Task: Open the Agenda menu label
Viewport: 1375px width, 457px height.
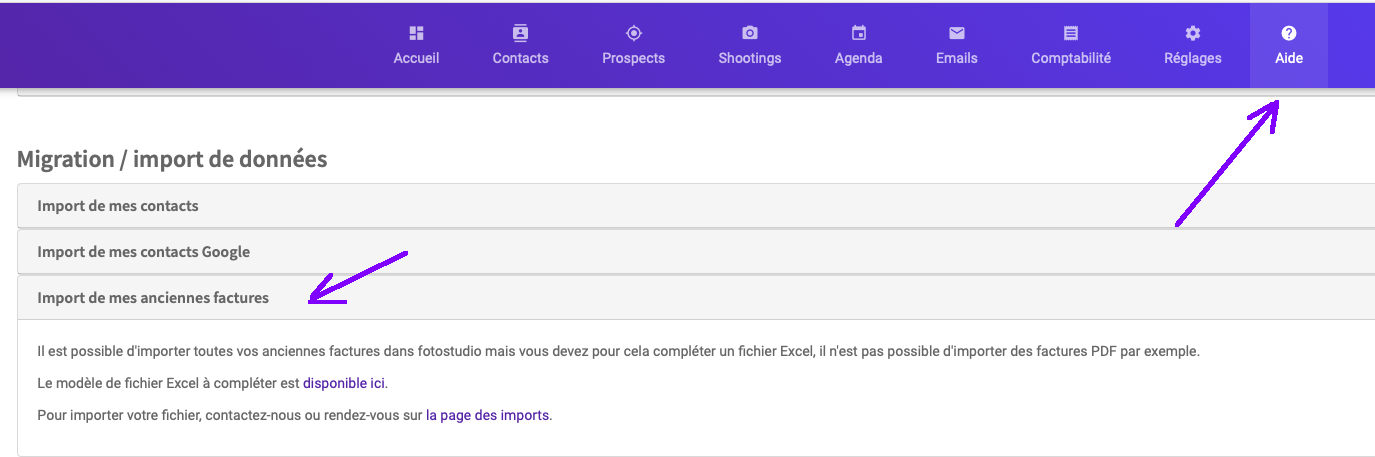Action: (x=858, y=58)
